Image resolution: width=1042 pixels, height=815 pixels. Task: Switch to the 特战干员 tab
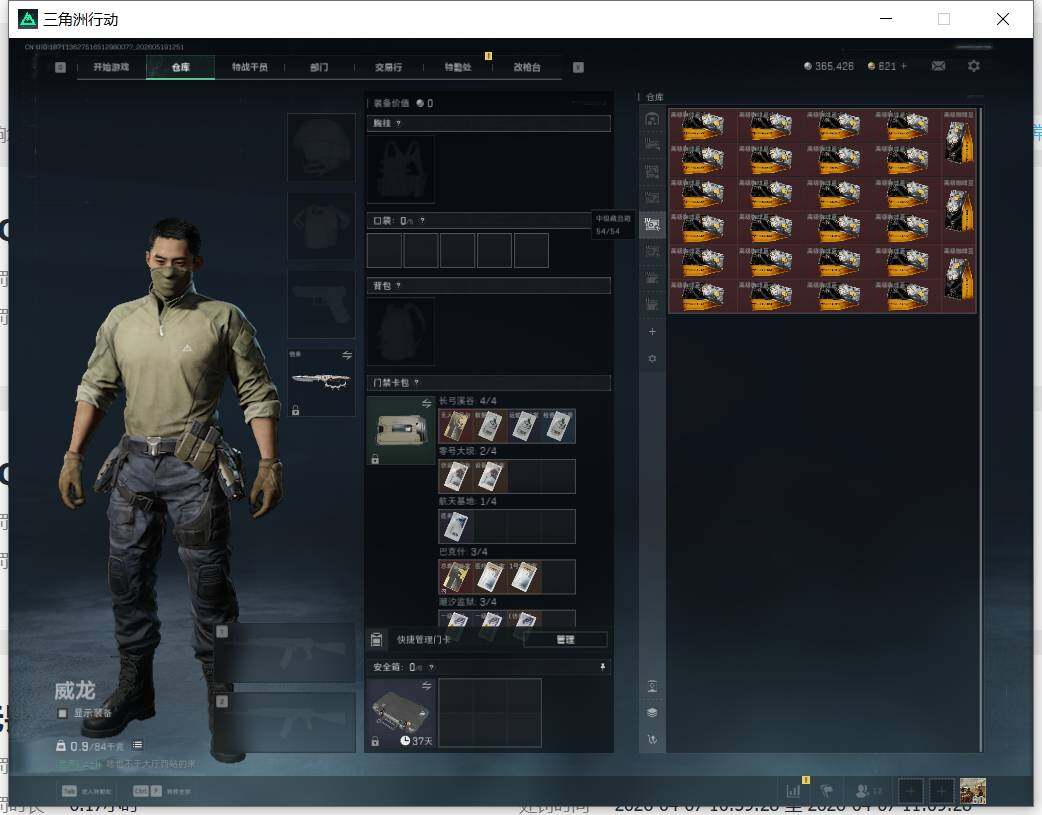coord(250,67)
